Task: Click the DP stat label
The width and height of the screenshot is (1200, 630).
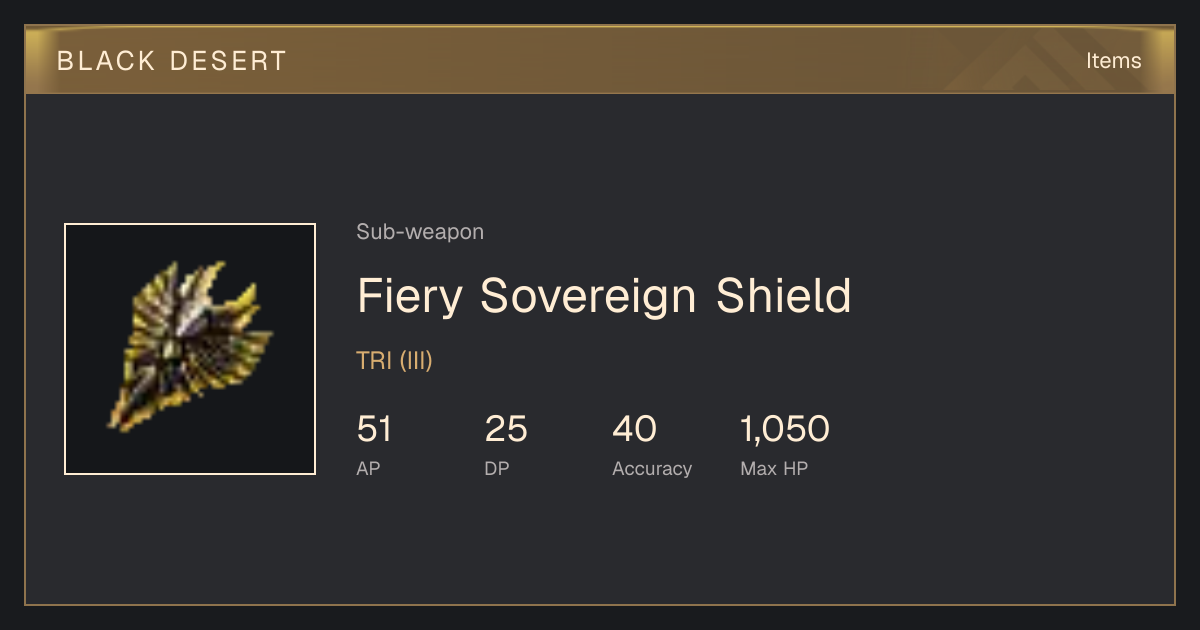Action: click(x=497, y=469)
